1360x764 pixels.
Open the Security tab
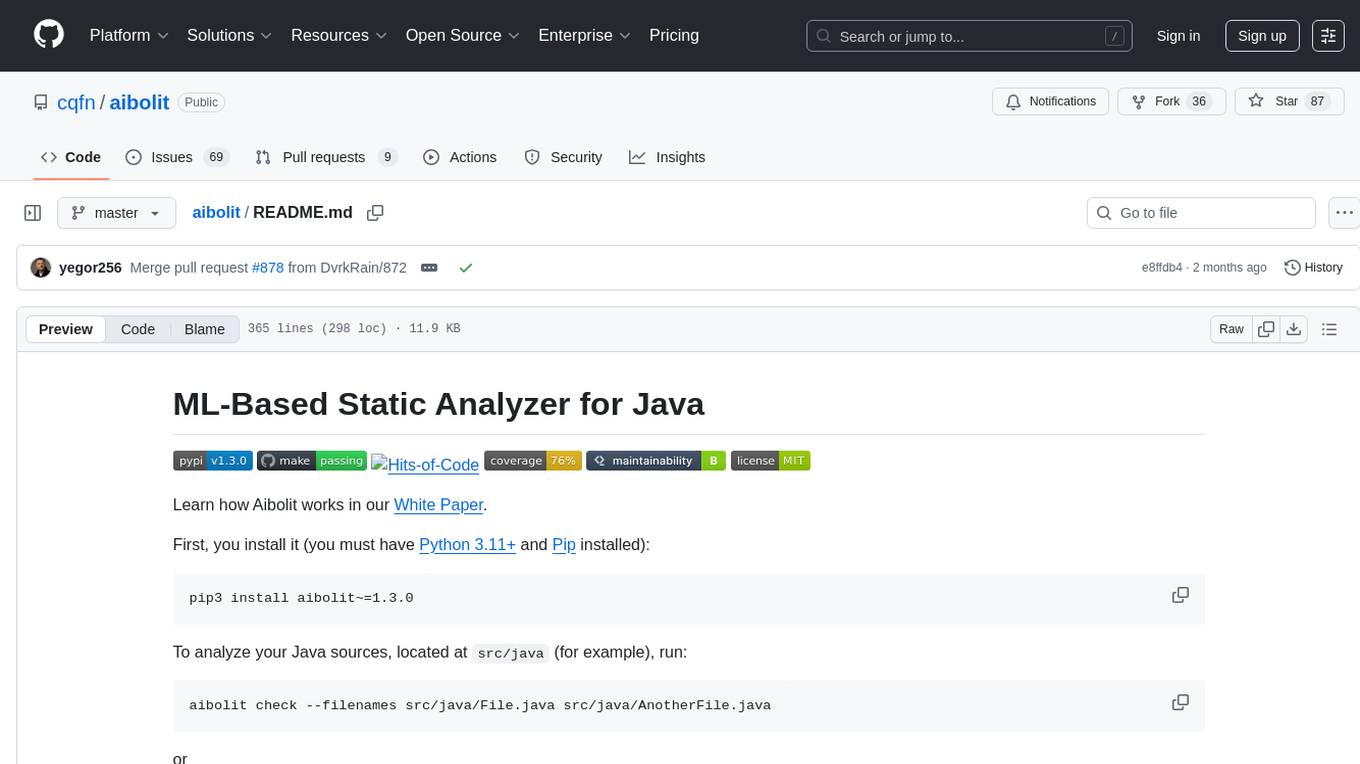click(564, 157)
